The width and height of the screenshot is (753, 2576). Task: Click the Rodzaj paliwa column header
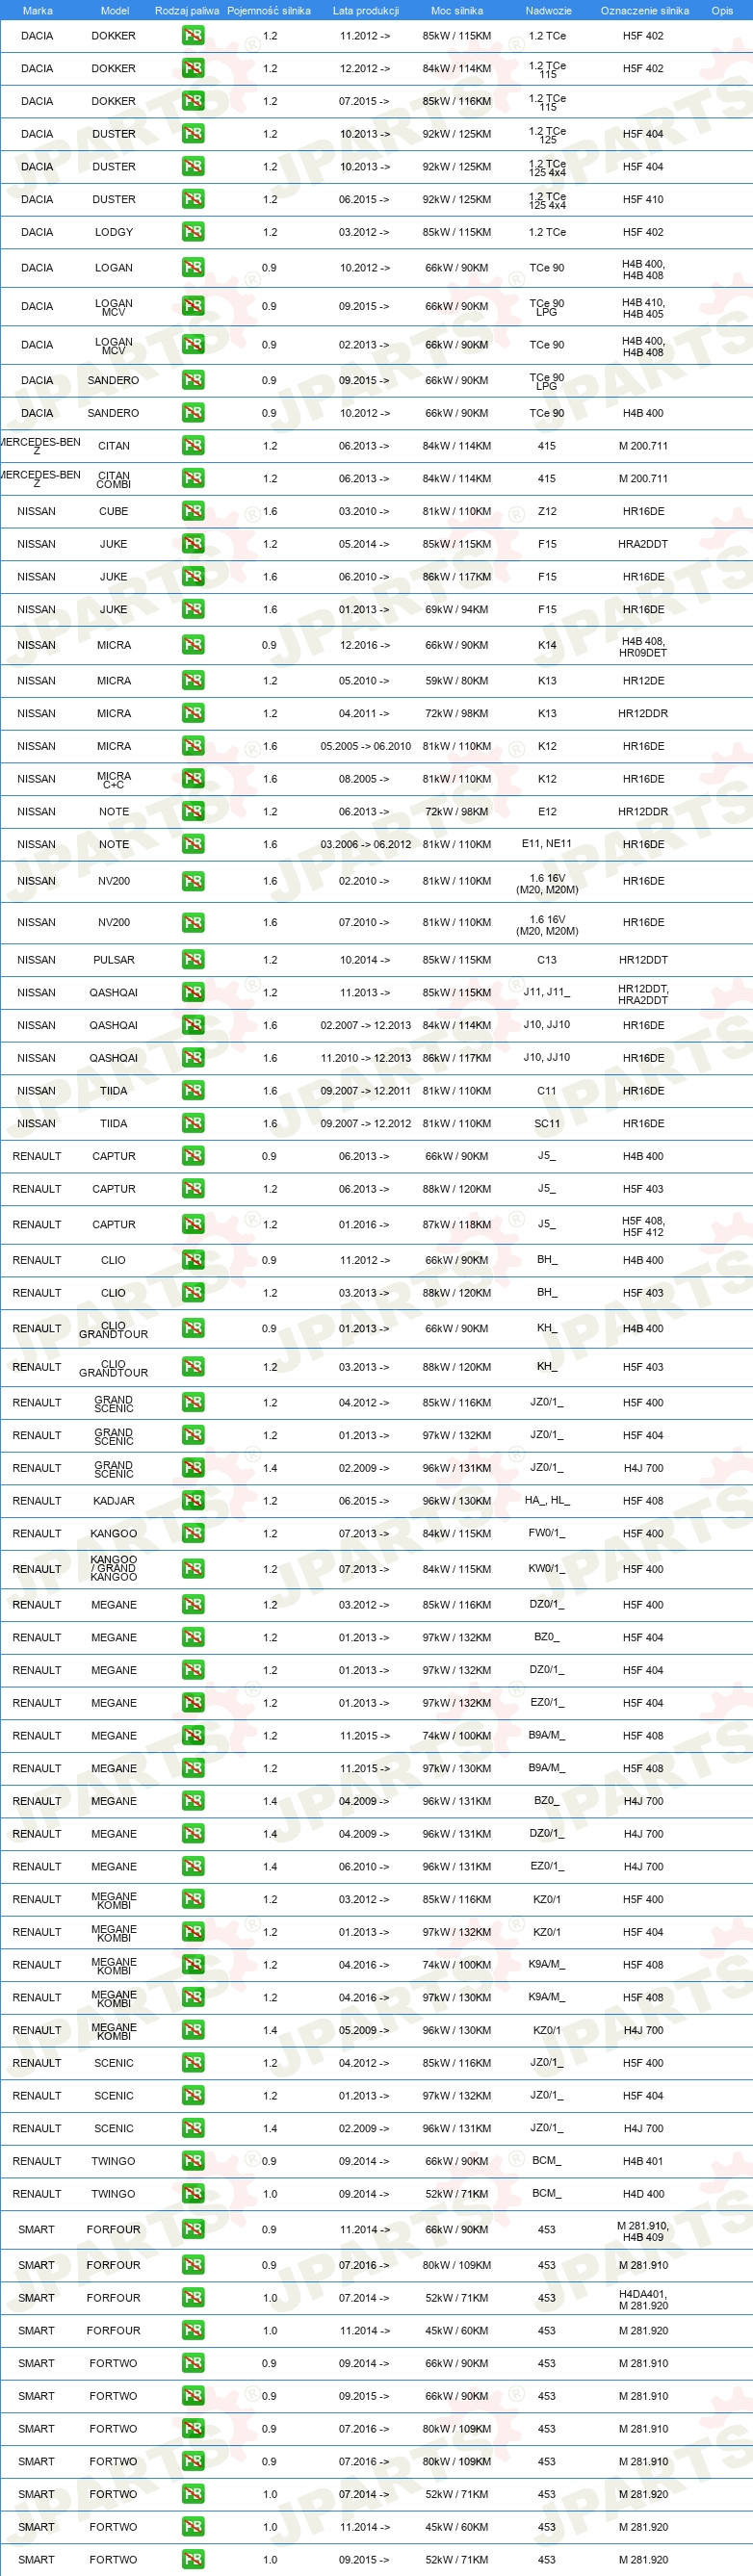187,10
